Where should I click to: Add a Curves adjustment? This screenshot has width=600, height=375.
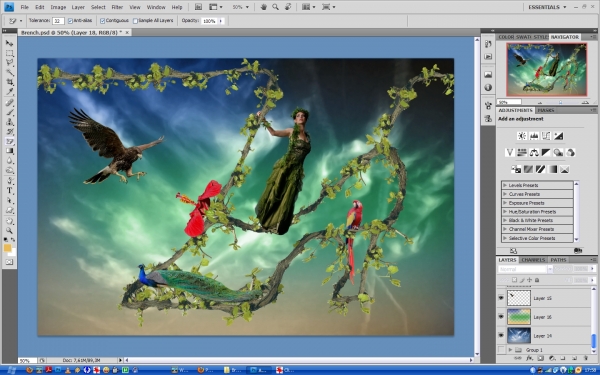[546, 136]
